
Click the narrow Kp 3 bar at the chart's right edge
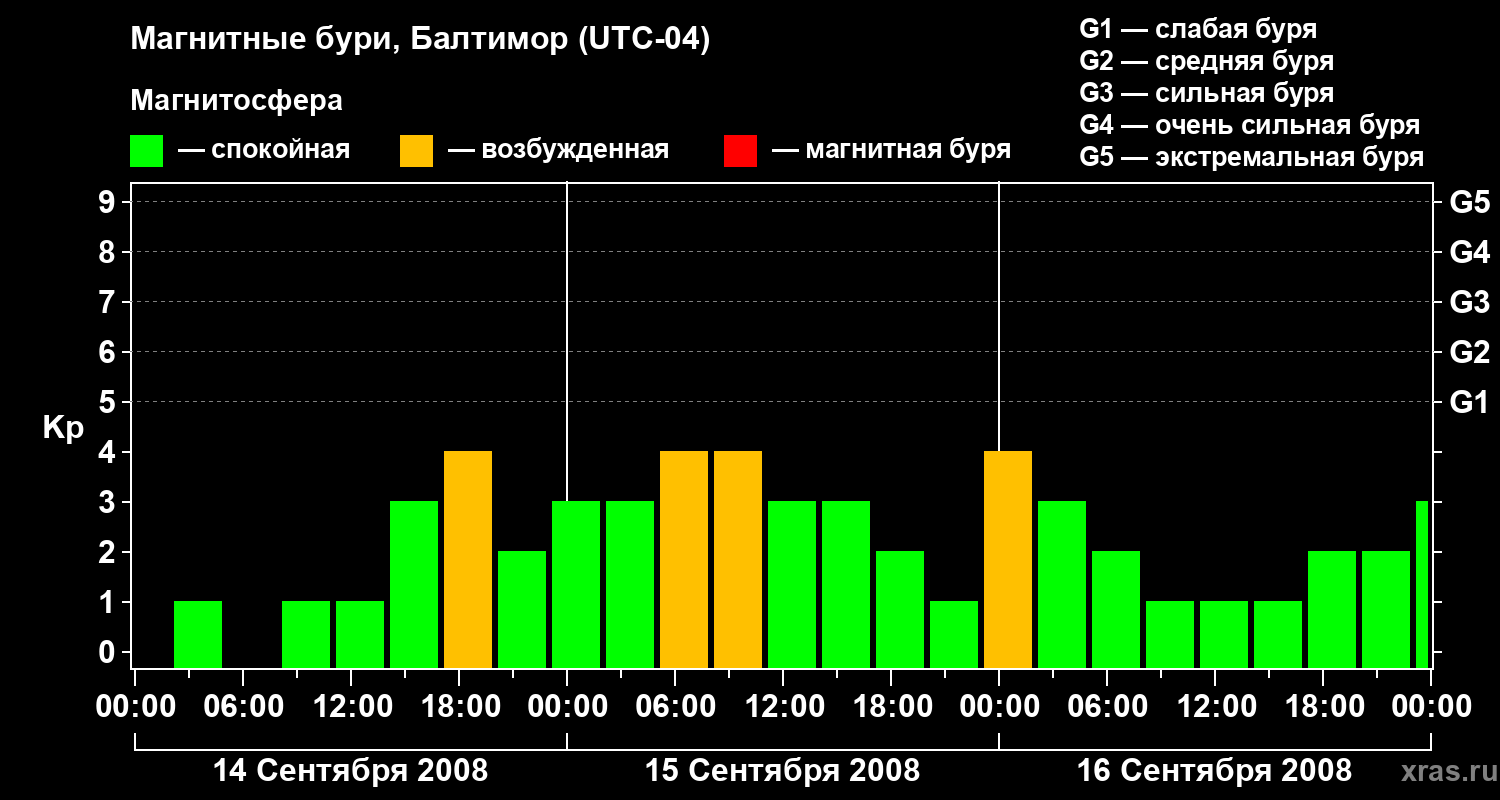[1422, 584]
